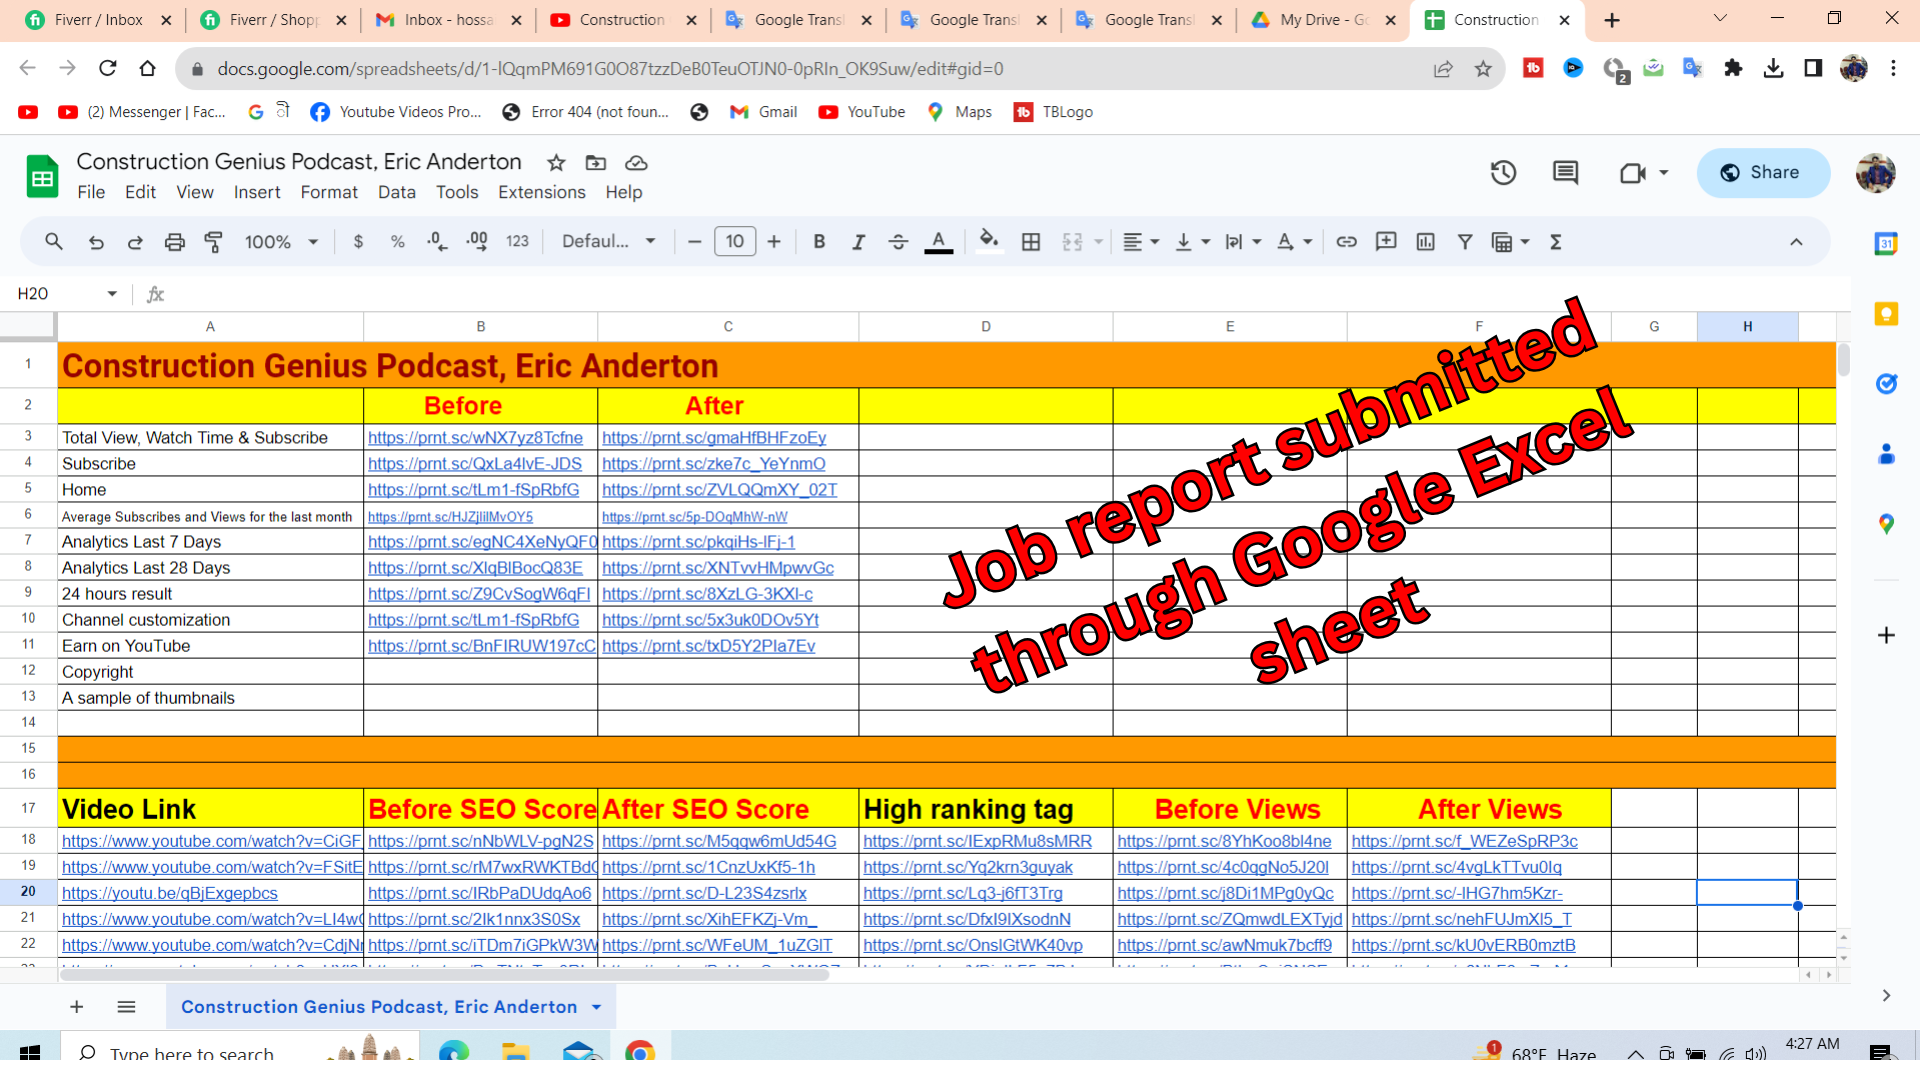1920x1080 pixels.
Task: Open the name box dropdown arrow
Action: tap(112, 294)
